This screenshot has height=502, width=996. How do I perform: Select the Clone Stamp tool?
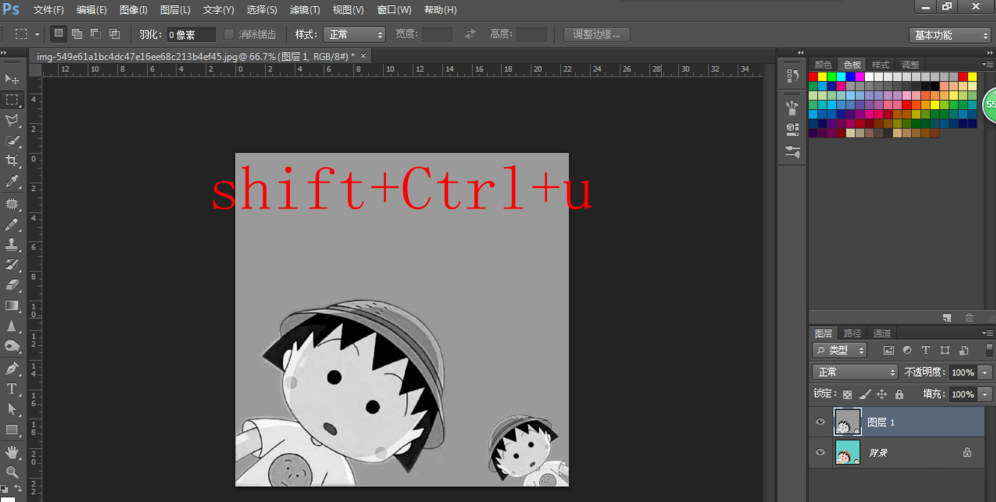pos(12,245)
